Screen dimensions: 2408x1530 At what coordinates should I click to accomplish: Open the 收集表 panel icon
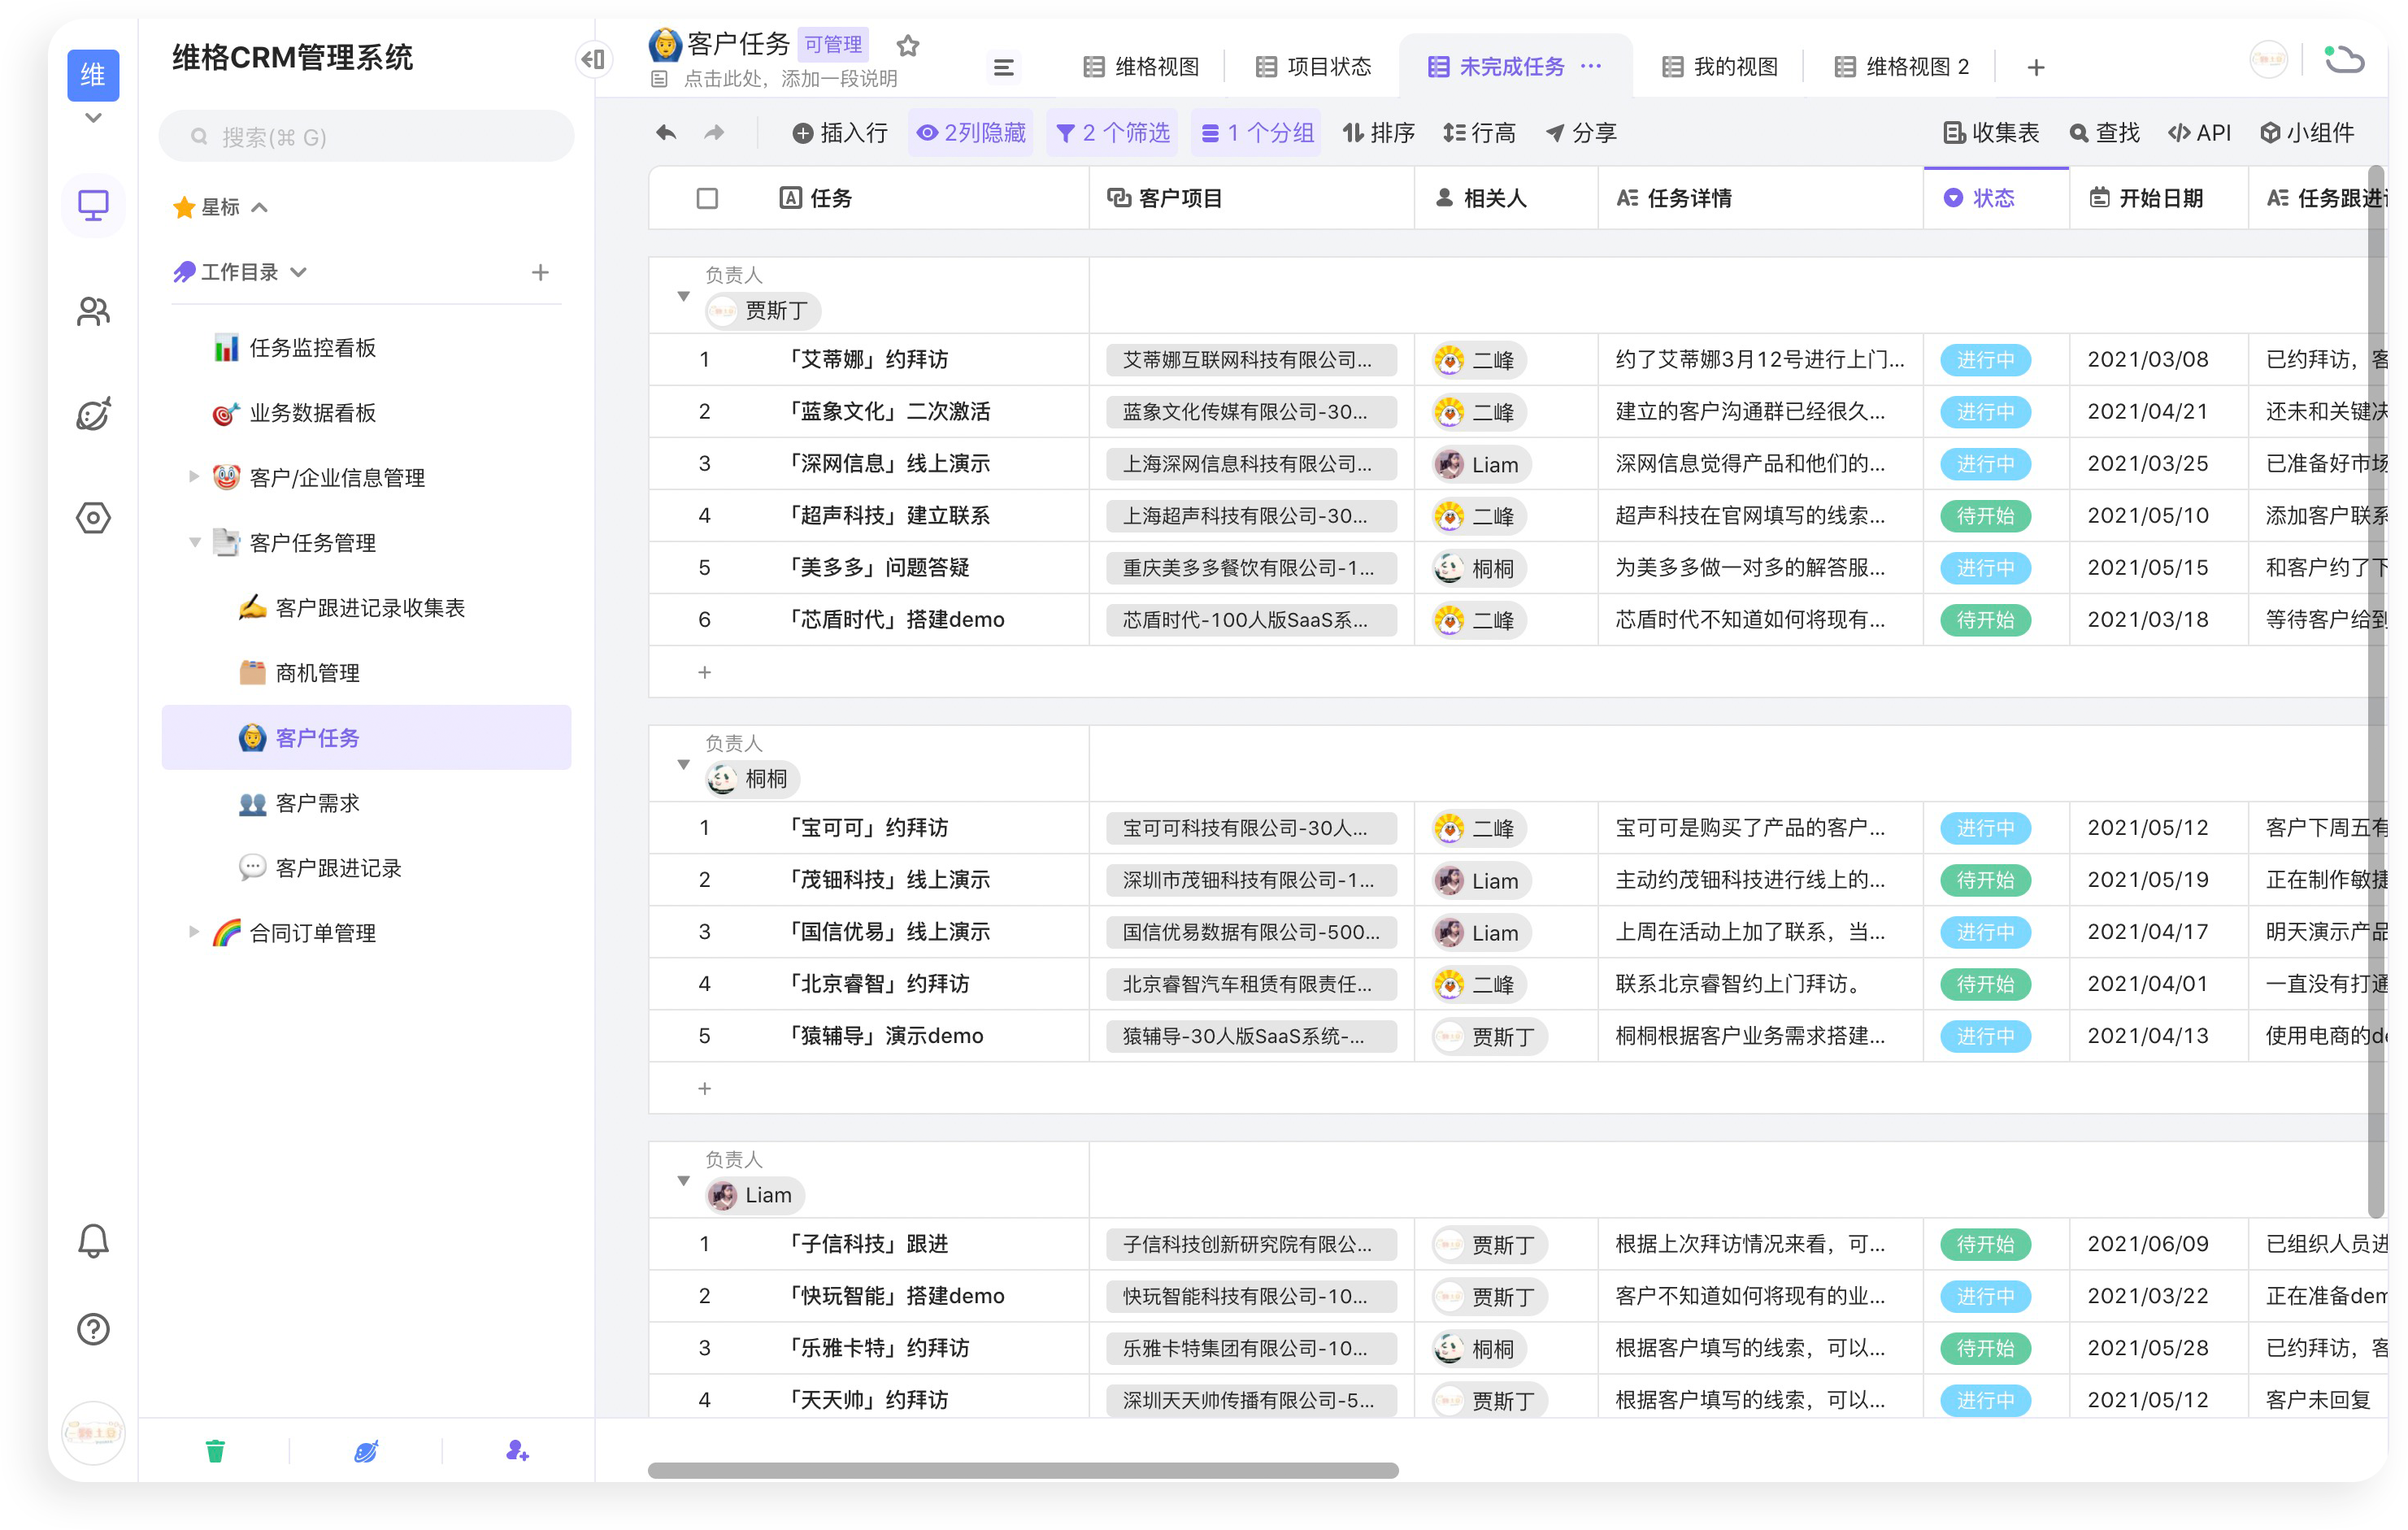[1992, 132]
